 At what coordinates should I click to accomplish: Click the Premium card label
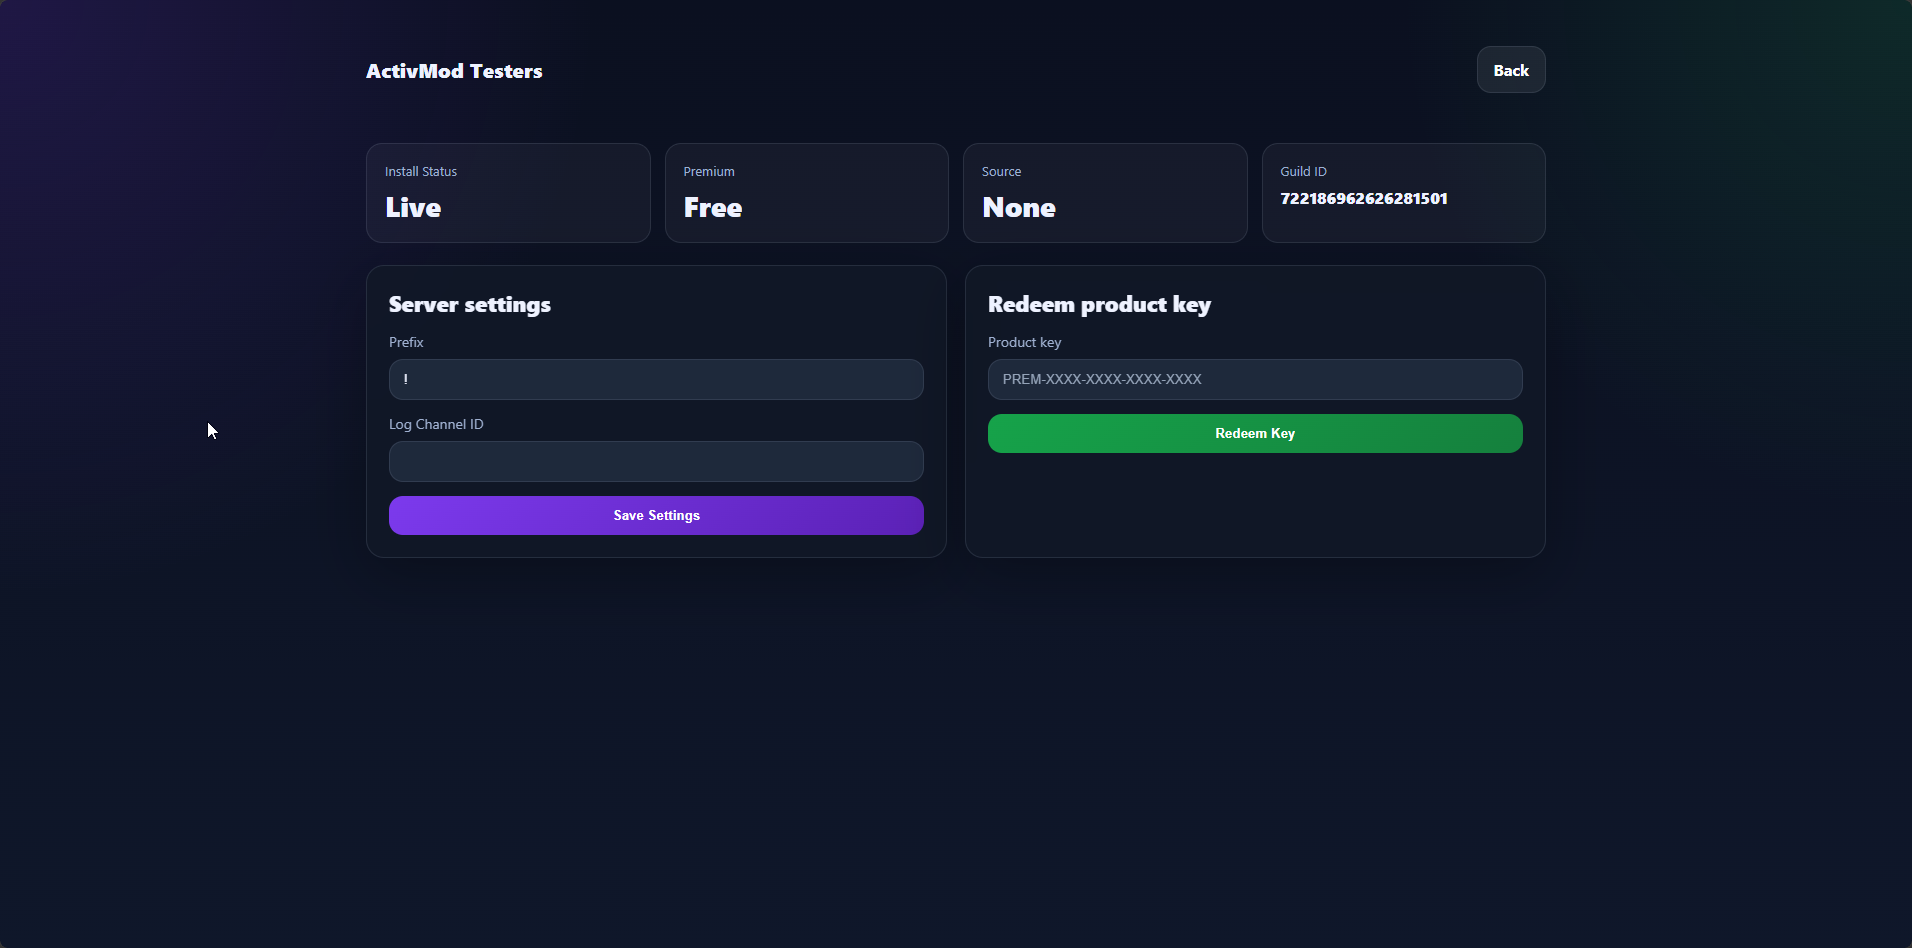click(709, 172)
